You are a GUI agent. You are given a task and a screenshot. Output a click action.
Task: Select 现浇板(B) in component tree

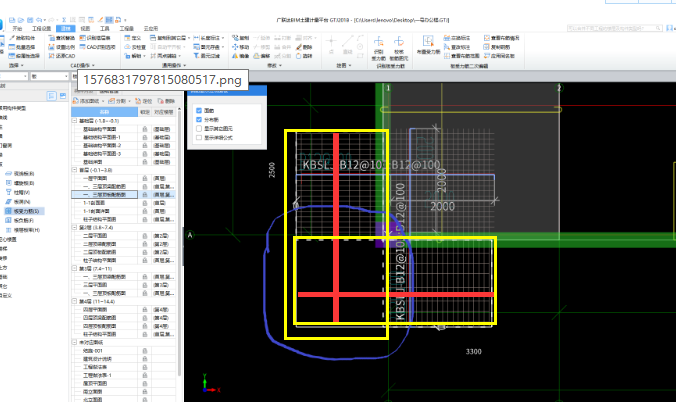[x=20, y=173]
